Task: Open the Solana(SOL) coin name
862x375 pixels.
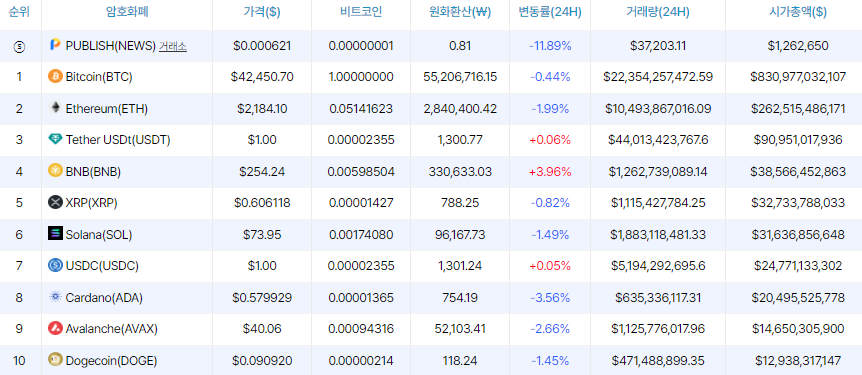Action: (x=99, y=235)
